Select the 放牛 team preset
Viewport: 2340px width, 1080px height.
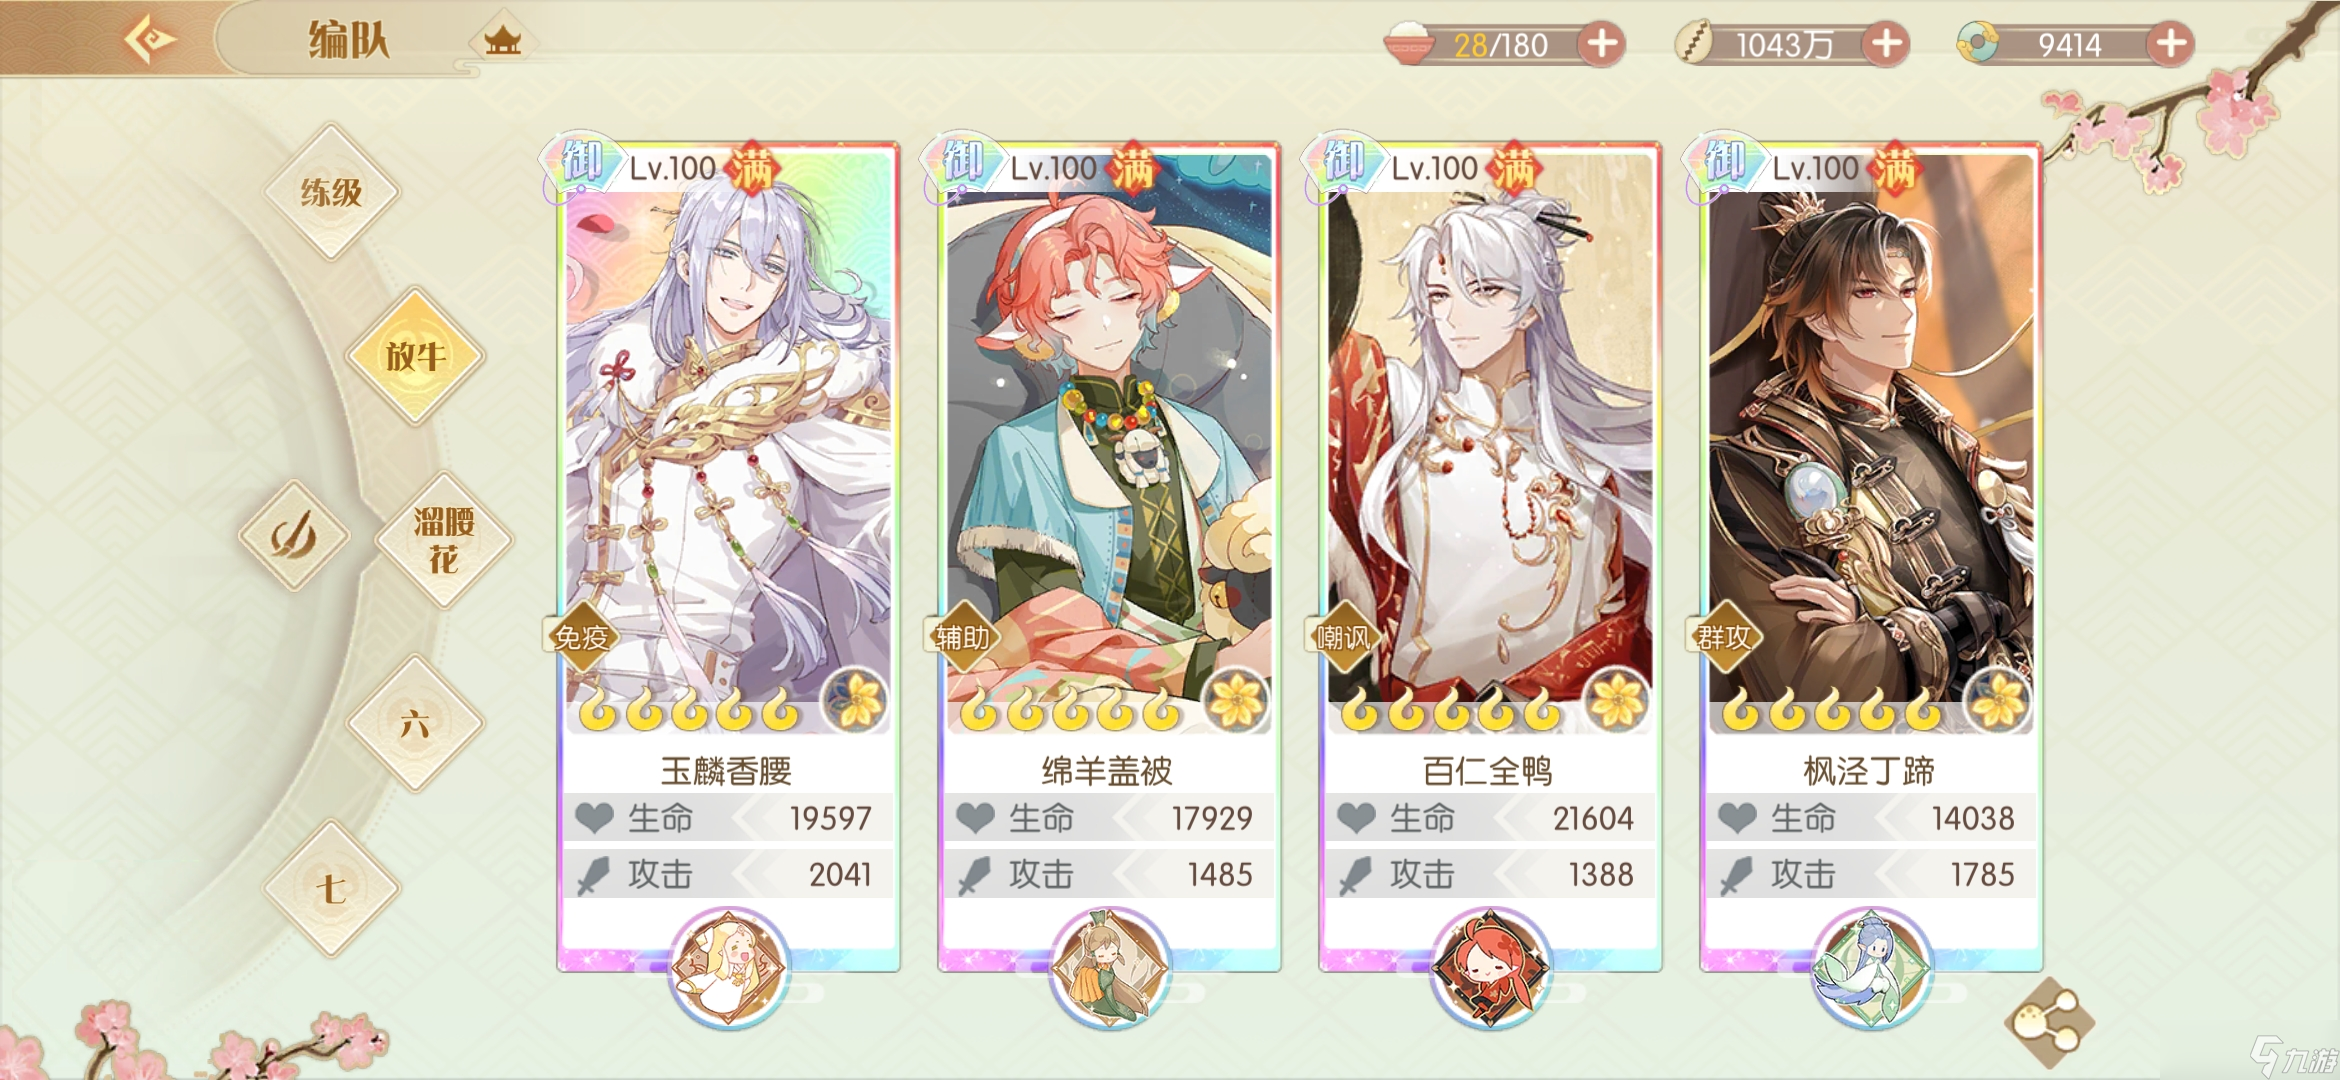click(x=415, y=356)
